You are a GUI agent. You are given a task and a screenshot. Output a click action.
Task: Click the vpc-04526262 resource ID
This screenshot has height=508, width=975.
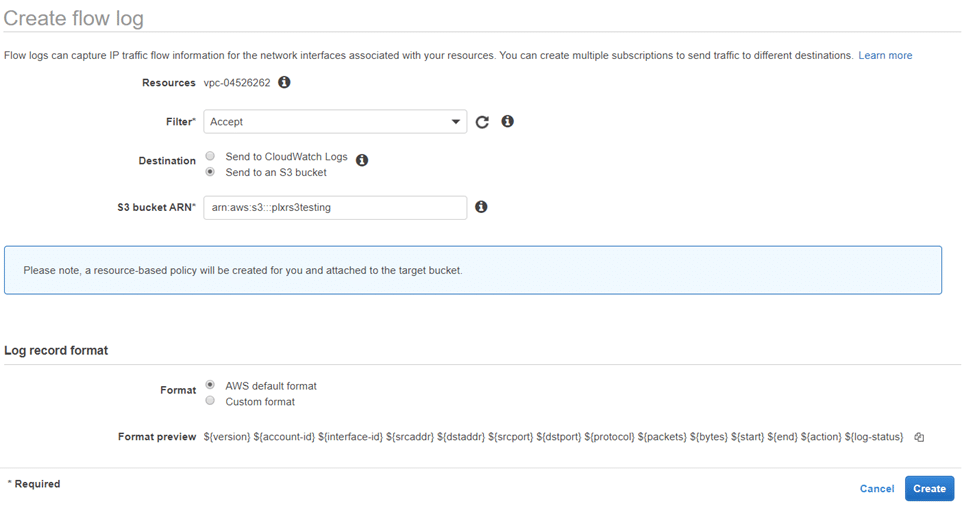(x=237, y=83)
